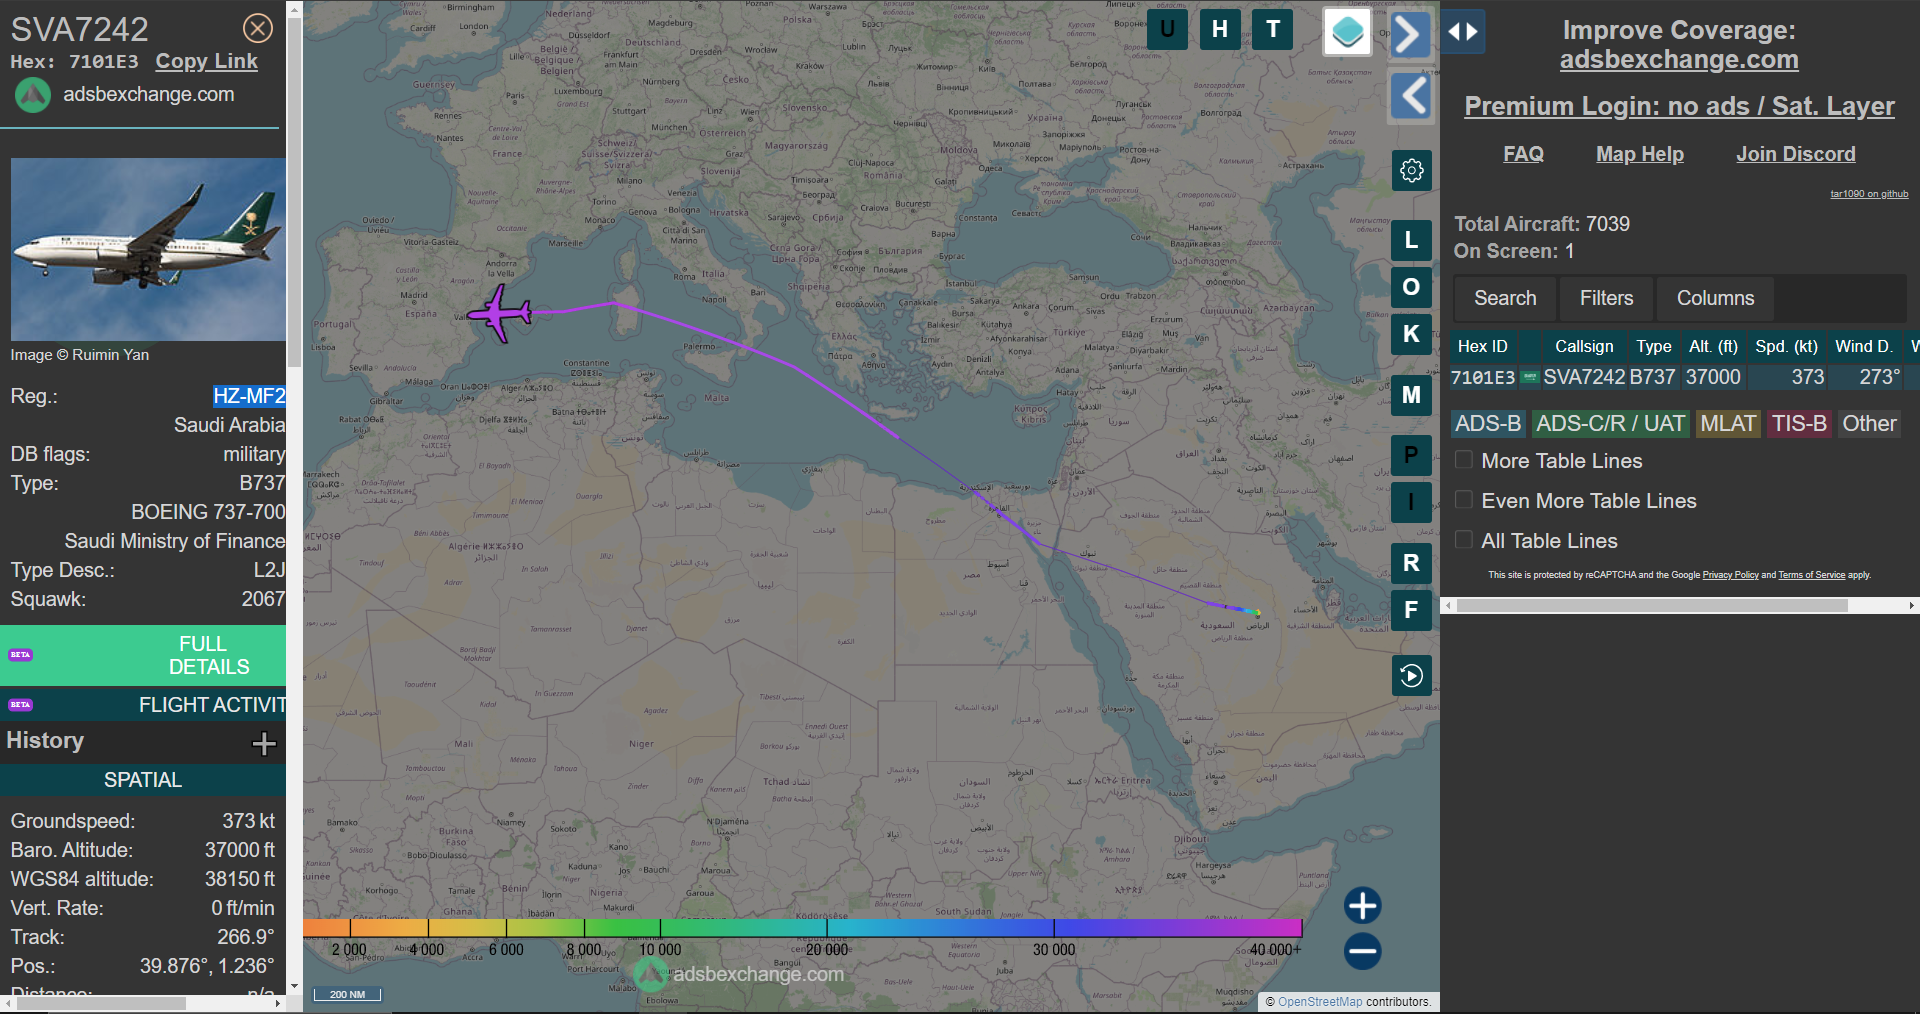Zoom out the map with minus button
The image size is (1920, 1014).
1363,951
